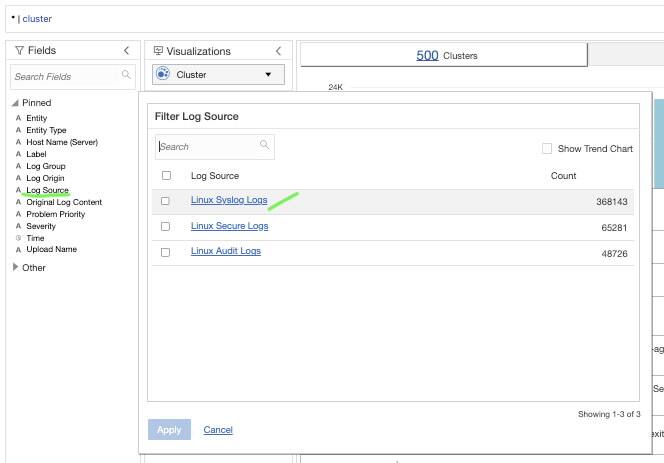Check the Linux Syslog Logs row checkbox
This screenshot has width=664, height=463.
165,201
